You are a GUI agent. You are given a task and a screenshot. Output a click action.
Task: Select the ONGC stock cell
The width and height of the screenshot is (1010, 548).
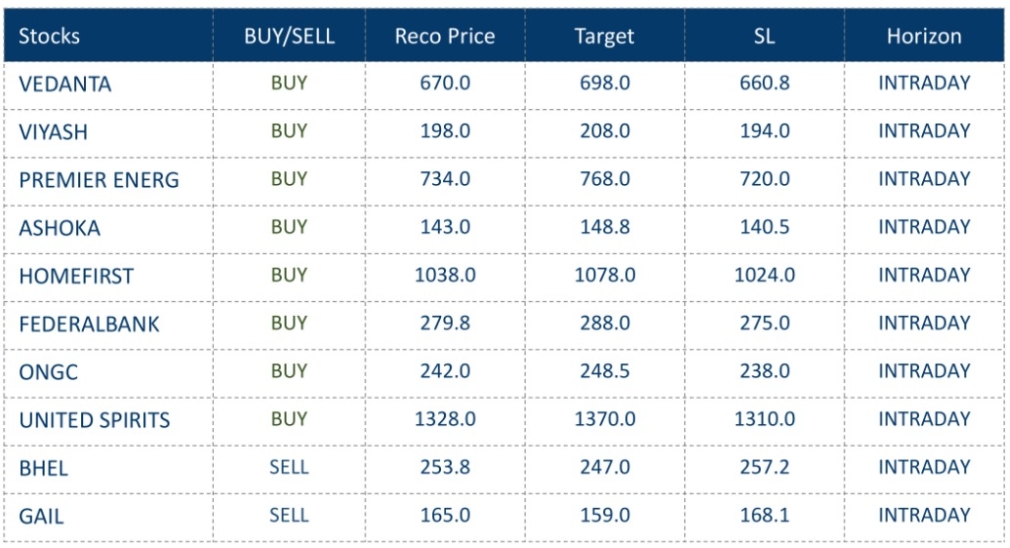(48, 372)
